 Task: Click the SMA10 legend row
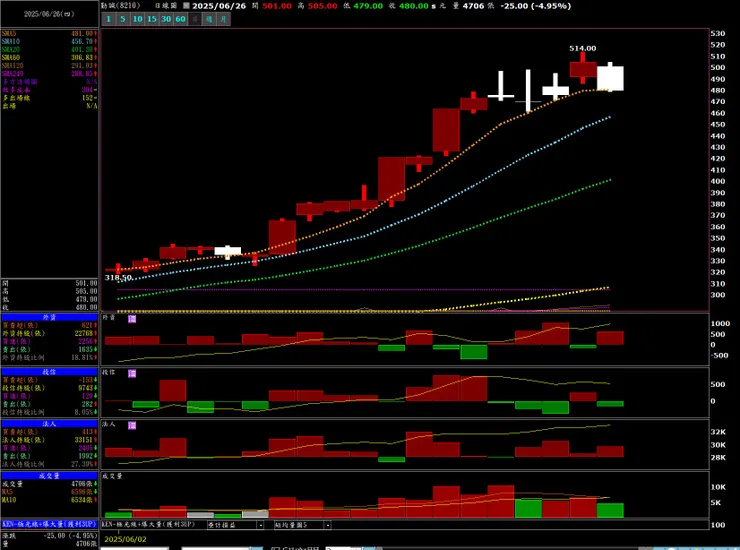coord(50,42)
